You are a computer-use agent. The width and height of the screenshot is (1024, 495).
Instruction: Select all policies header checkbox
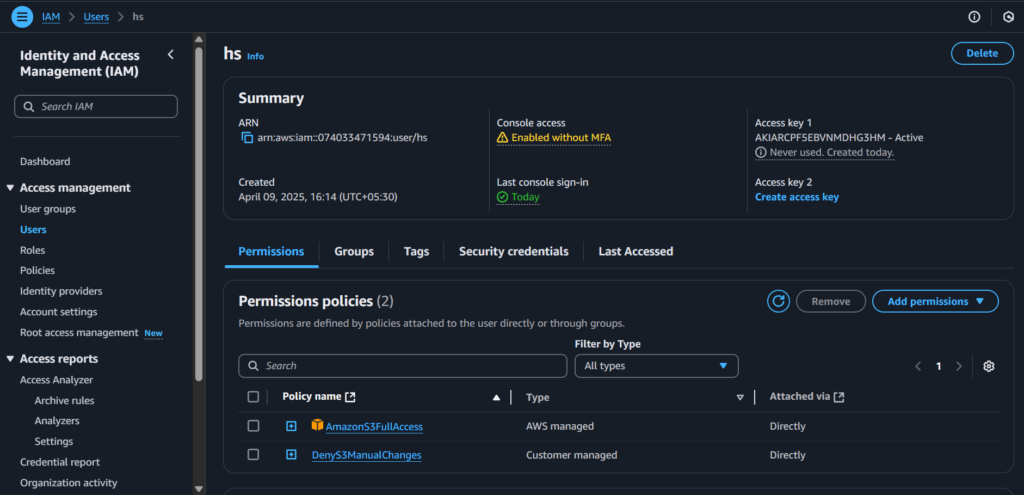pos(253,396)
